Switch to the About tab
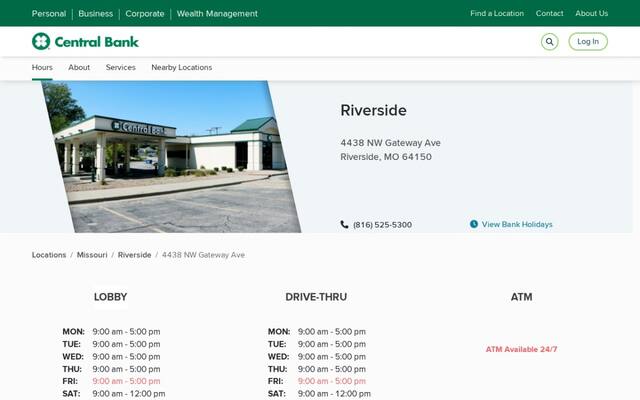640x400 pixels. [x=79, y=67]
